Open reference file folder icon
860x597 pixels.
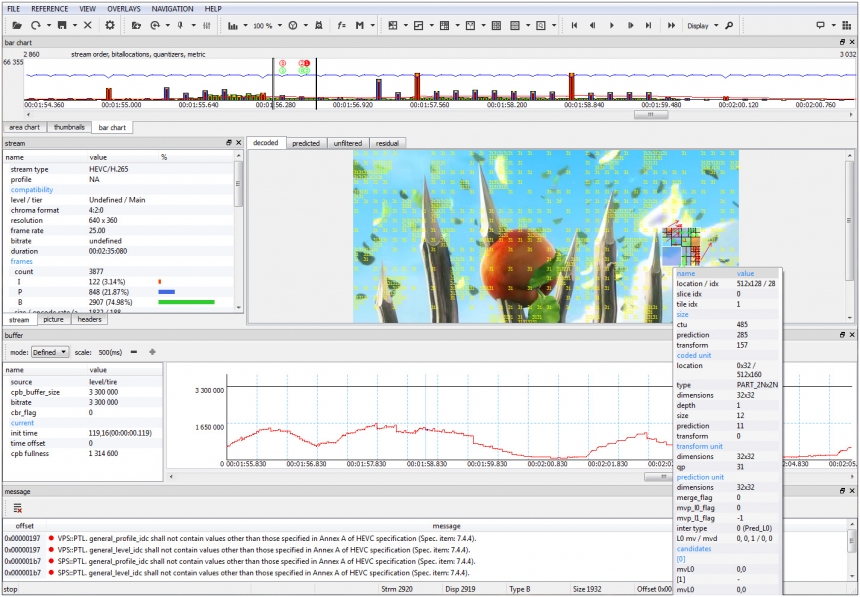click(x=137, y=25)
